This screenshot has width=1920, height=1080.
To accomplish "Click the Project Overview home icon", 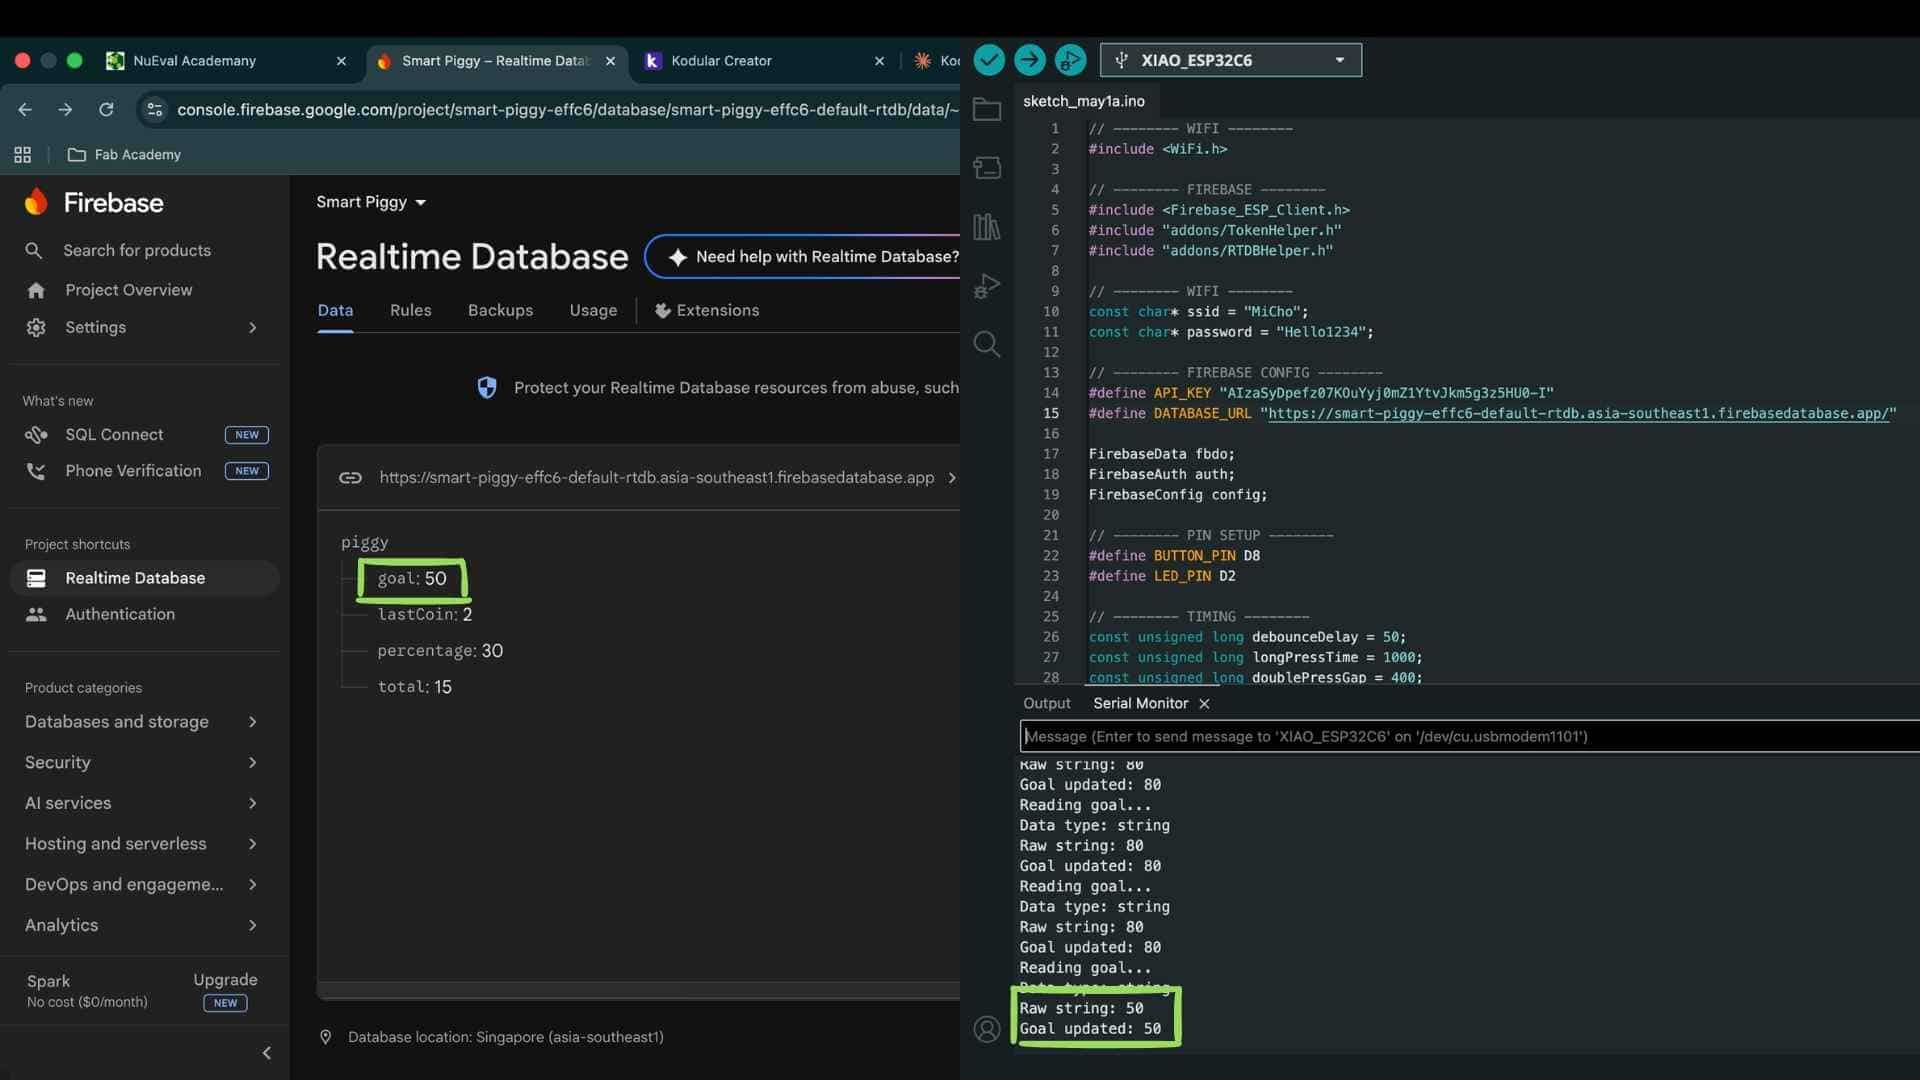I will [x=36, y=290].
